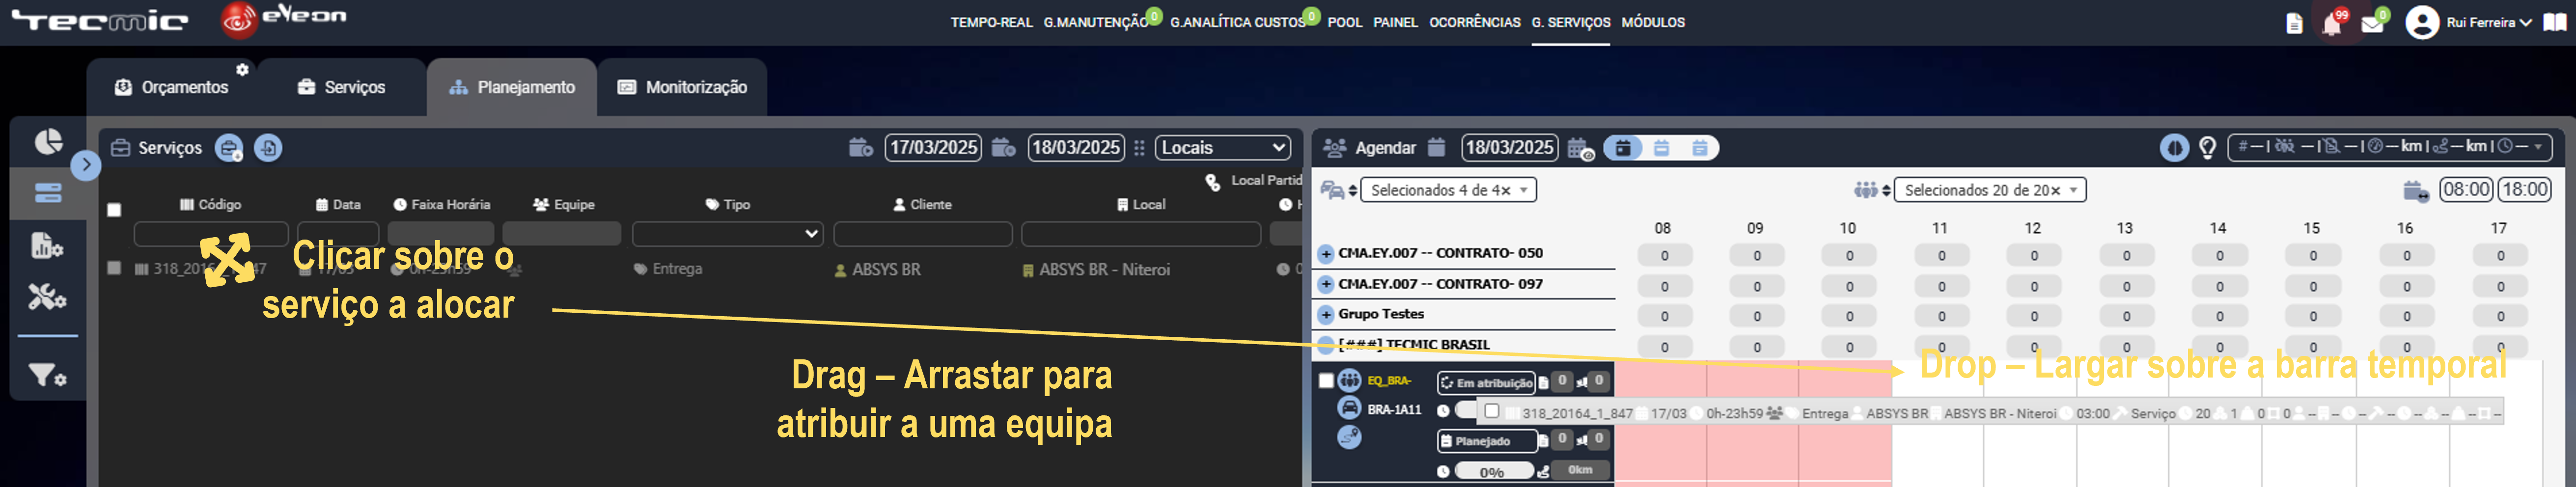This screenshot has height=487, width=2576.
Task: Click the document icon in top bar
Action: pyautogui.click(x=2295, y=23)
